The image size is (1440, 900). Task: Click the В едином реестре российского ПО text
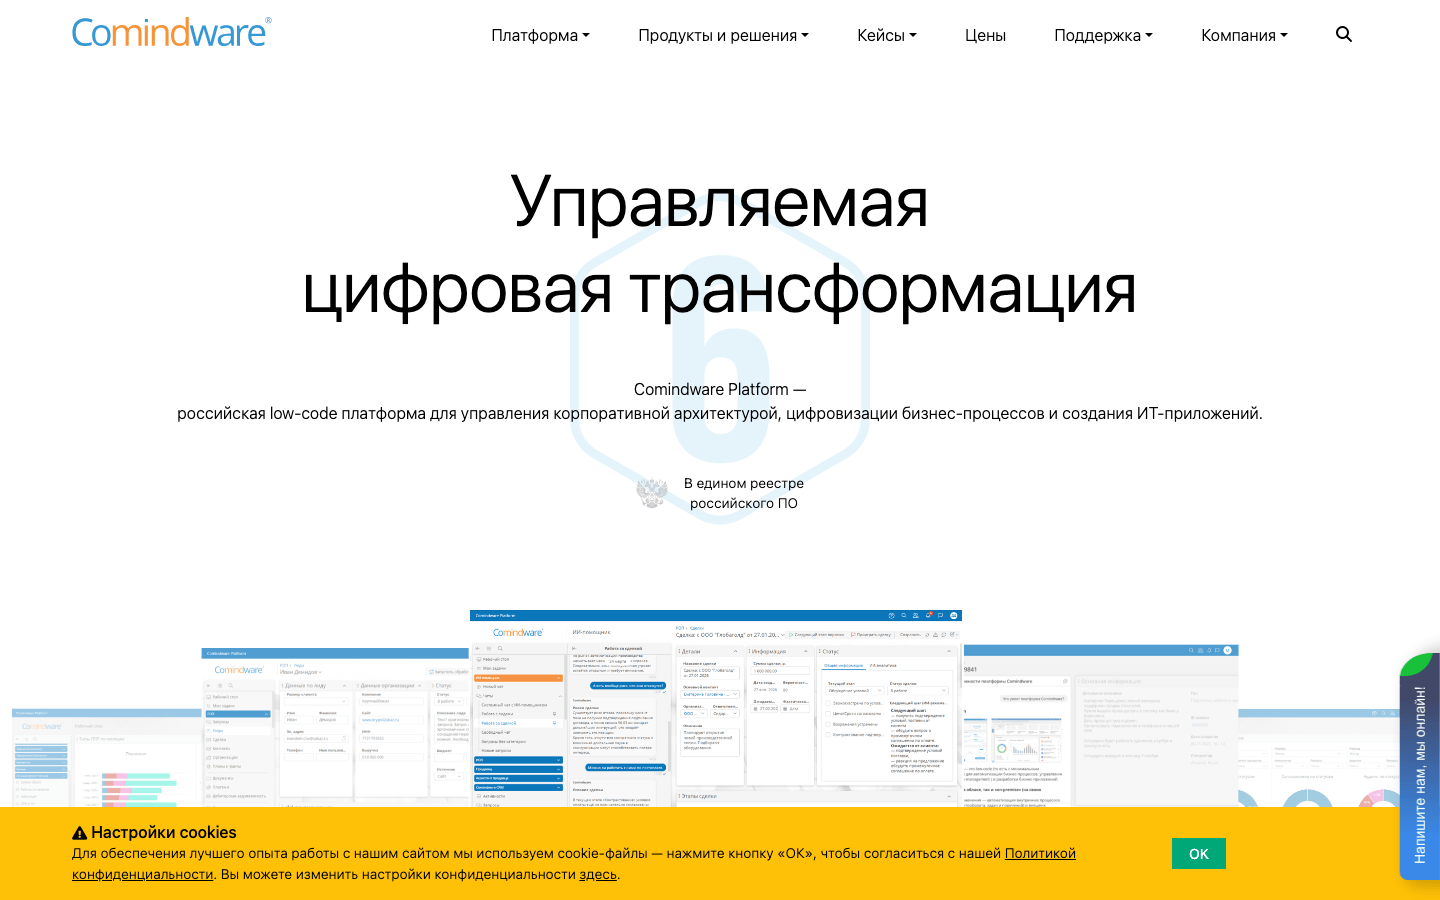click(x=744, y=493)
